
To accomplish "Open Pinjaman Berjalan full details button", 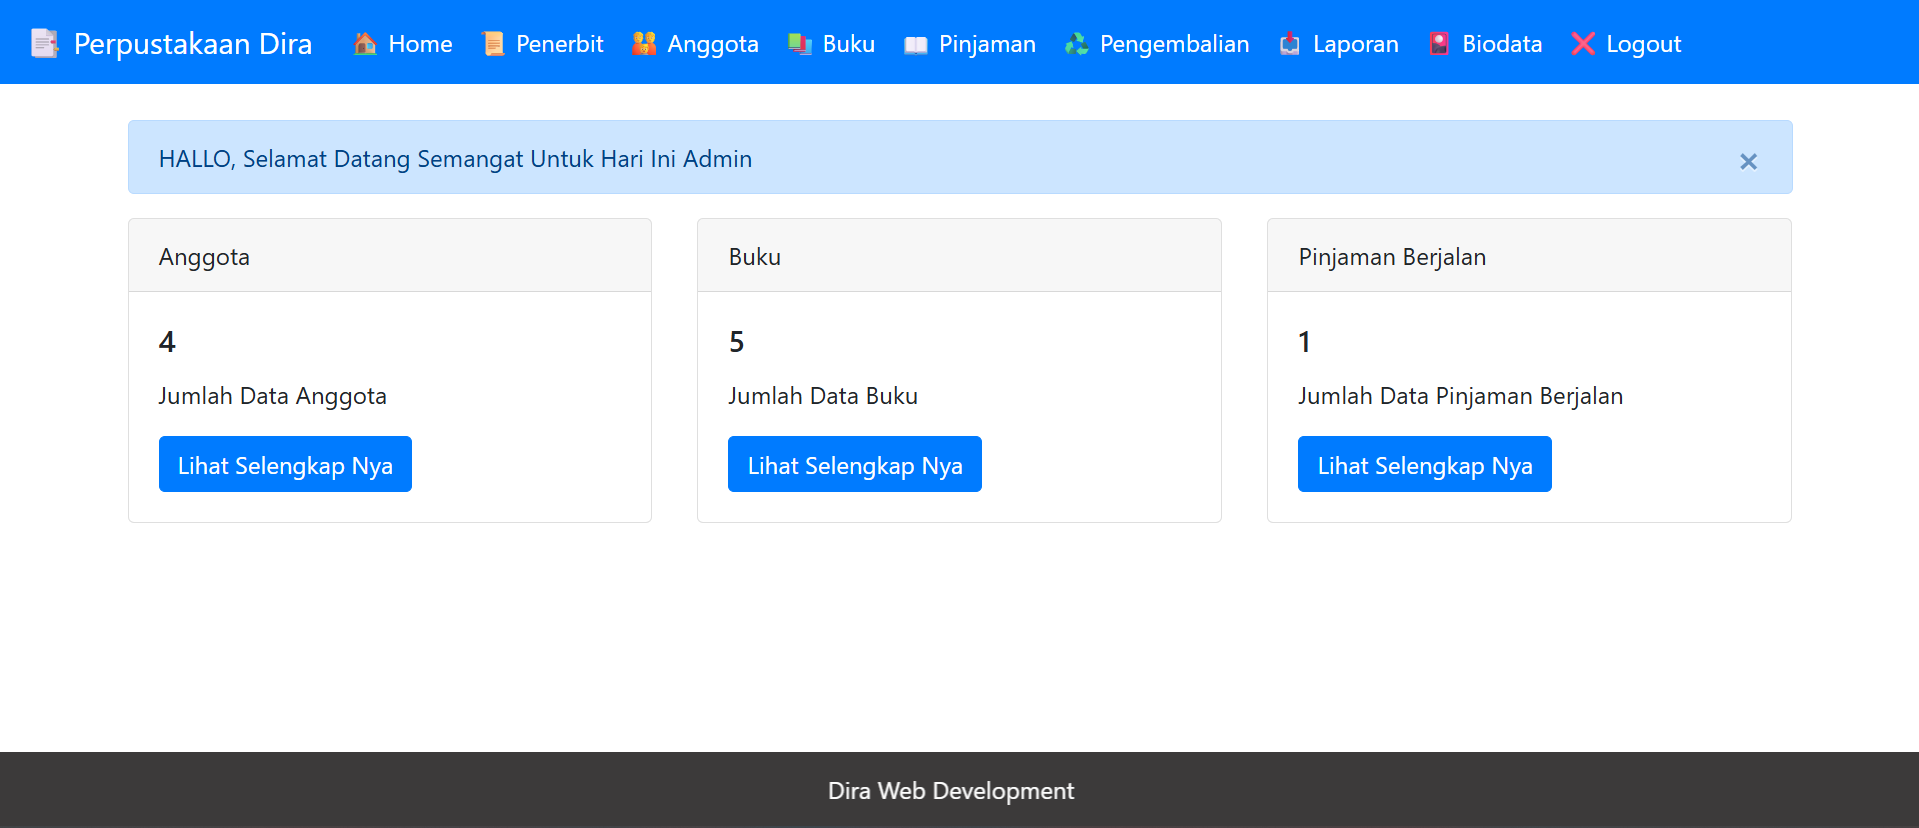I will point(1425,464).
